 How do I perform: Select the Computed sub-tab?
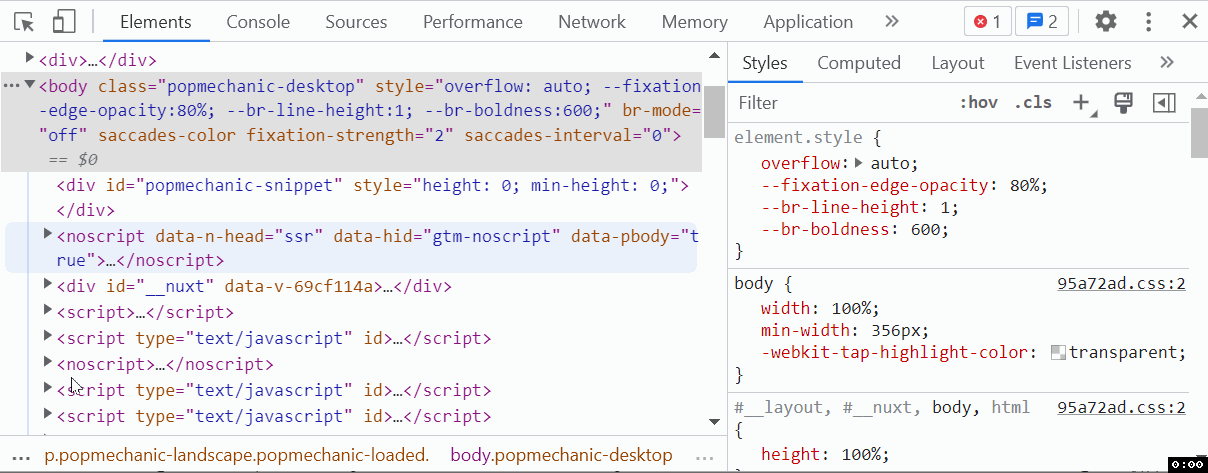859,63
